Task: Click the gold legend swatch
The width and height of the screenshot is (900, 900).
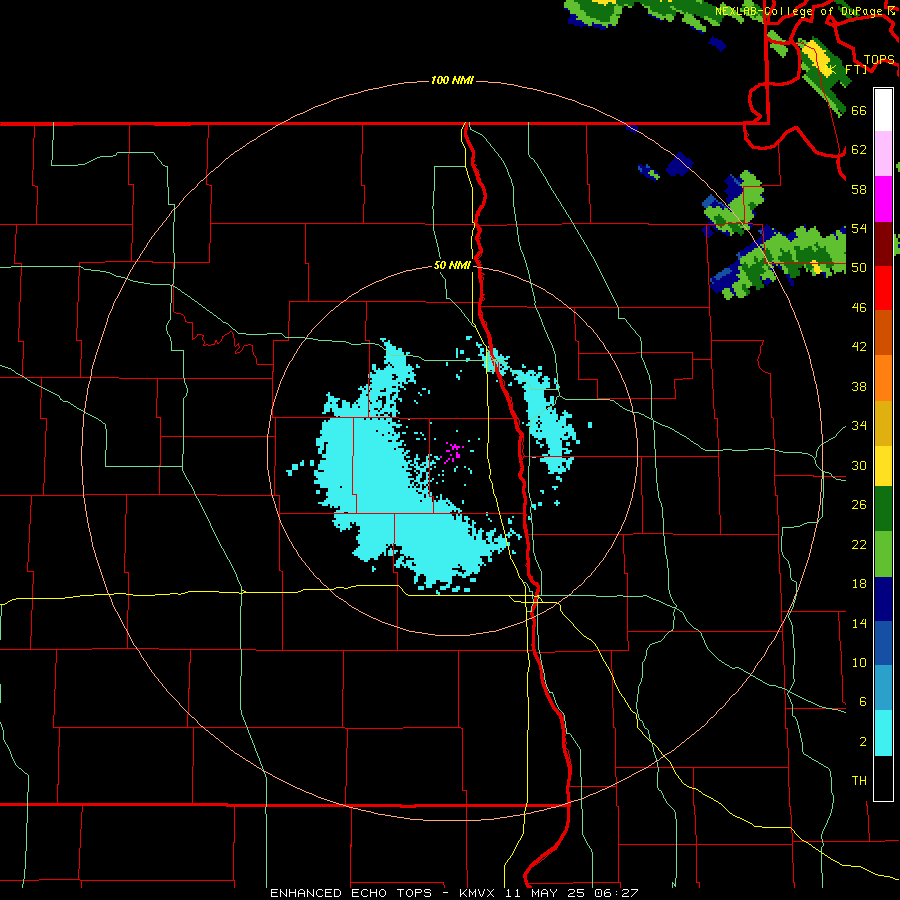Action: point(883,424)
